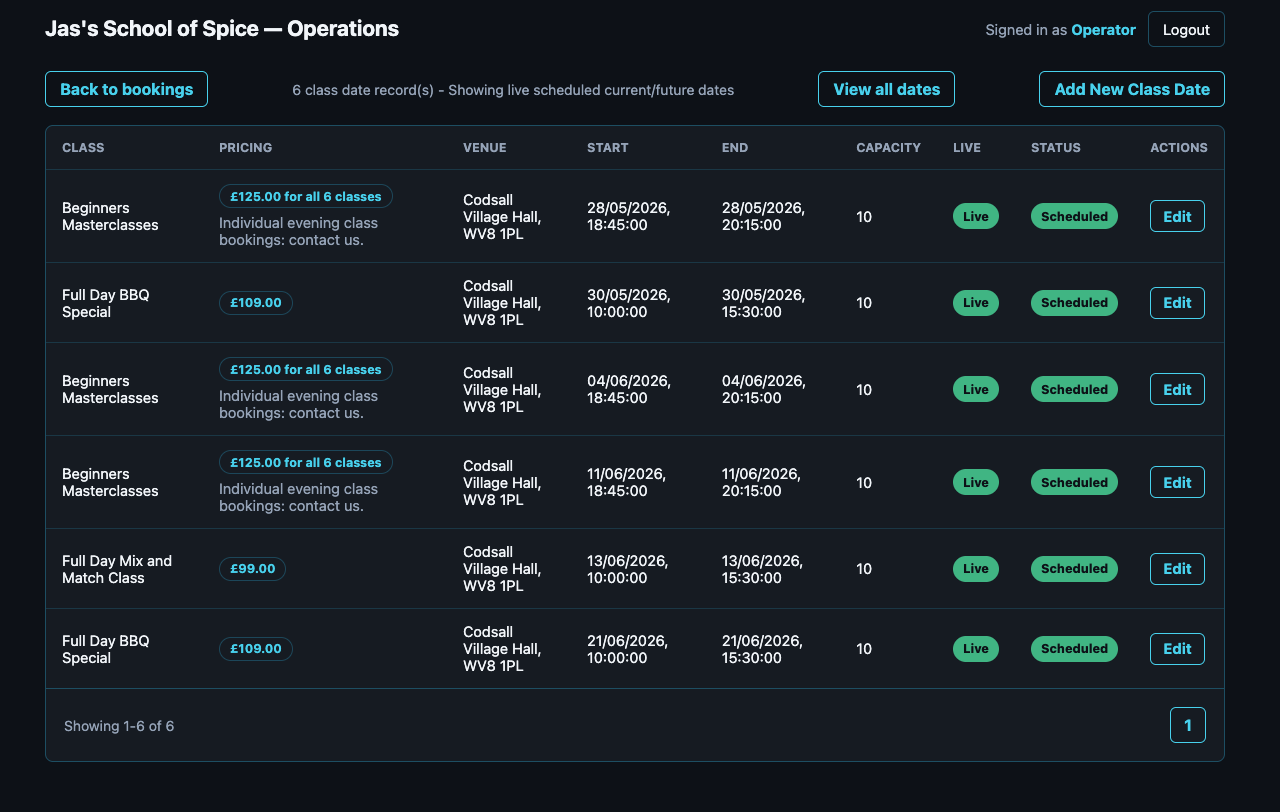This screenshot has width=1280, height=812.
Task: Click Scheduled status badge for 28/05/2026 class
Action: tap(1074, 216)
